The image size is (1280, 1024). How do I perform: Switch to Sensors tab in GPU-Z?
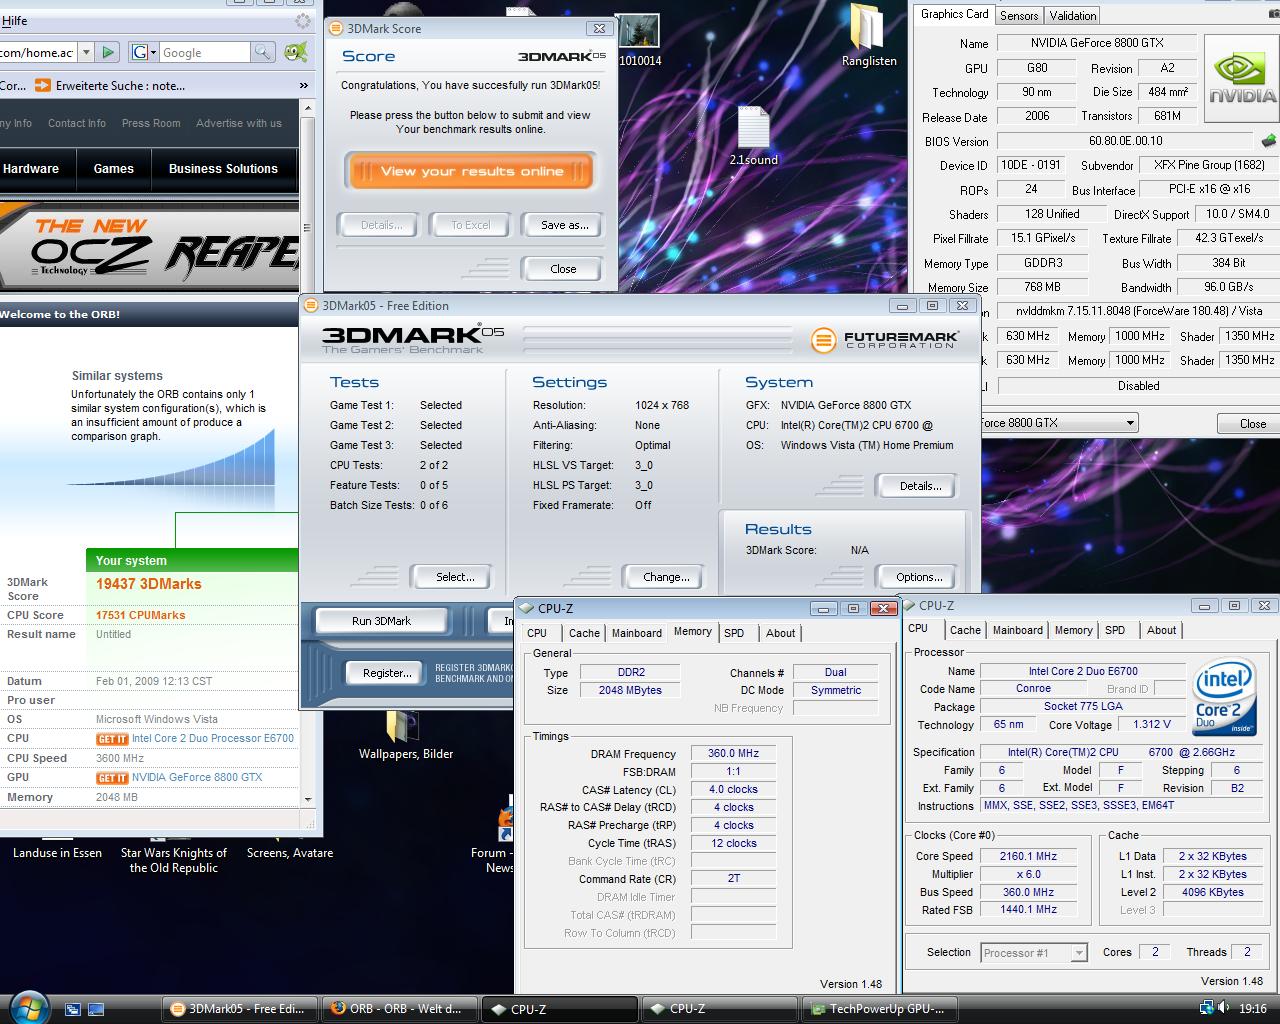click(1019, 16)
